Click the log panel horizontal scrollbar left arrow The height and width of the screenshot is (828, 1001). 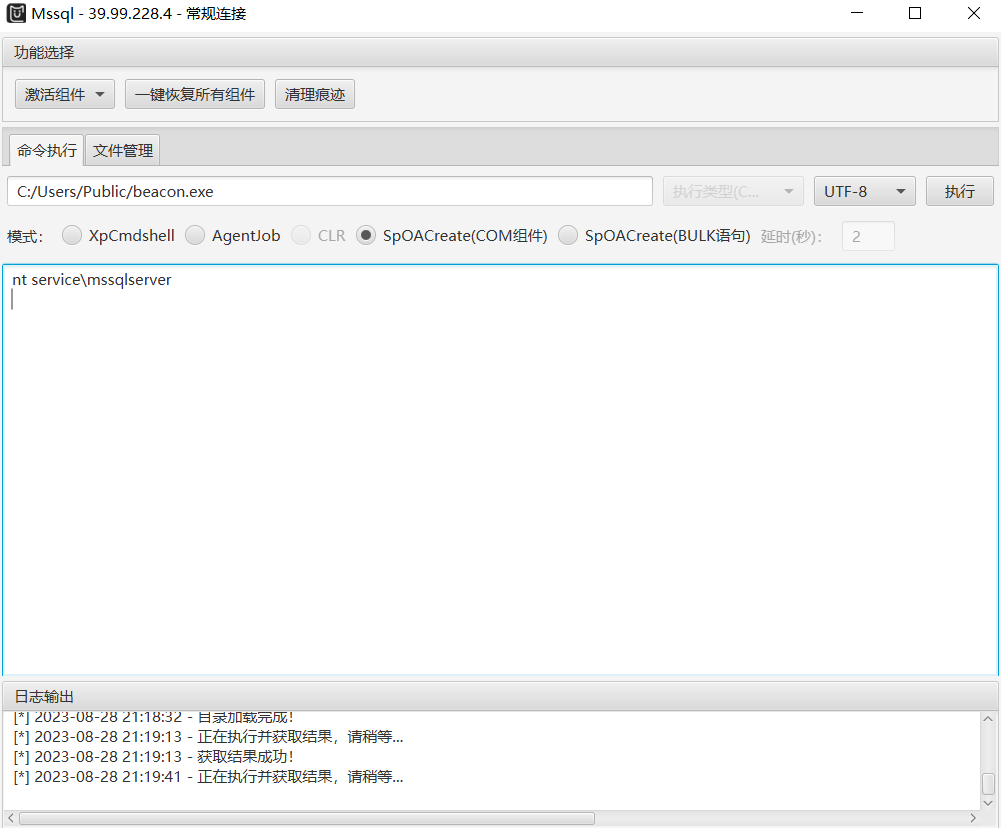coord(10,818)
